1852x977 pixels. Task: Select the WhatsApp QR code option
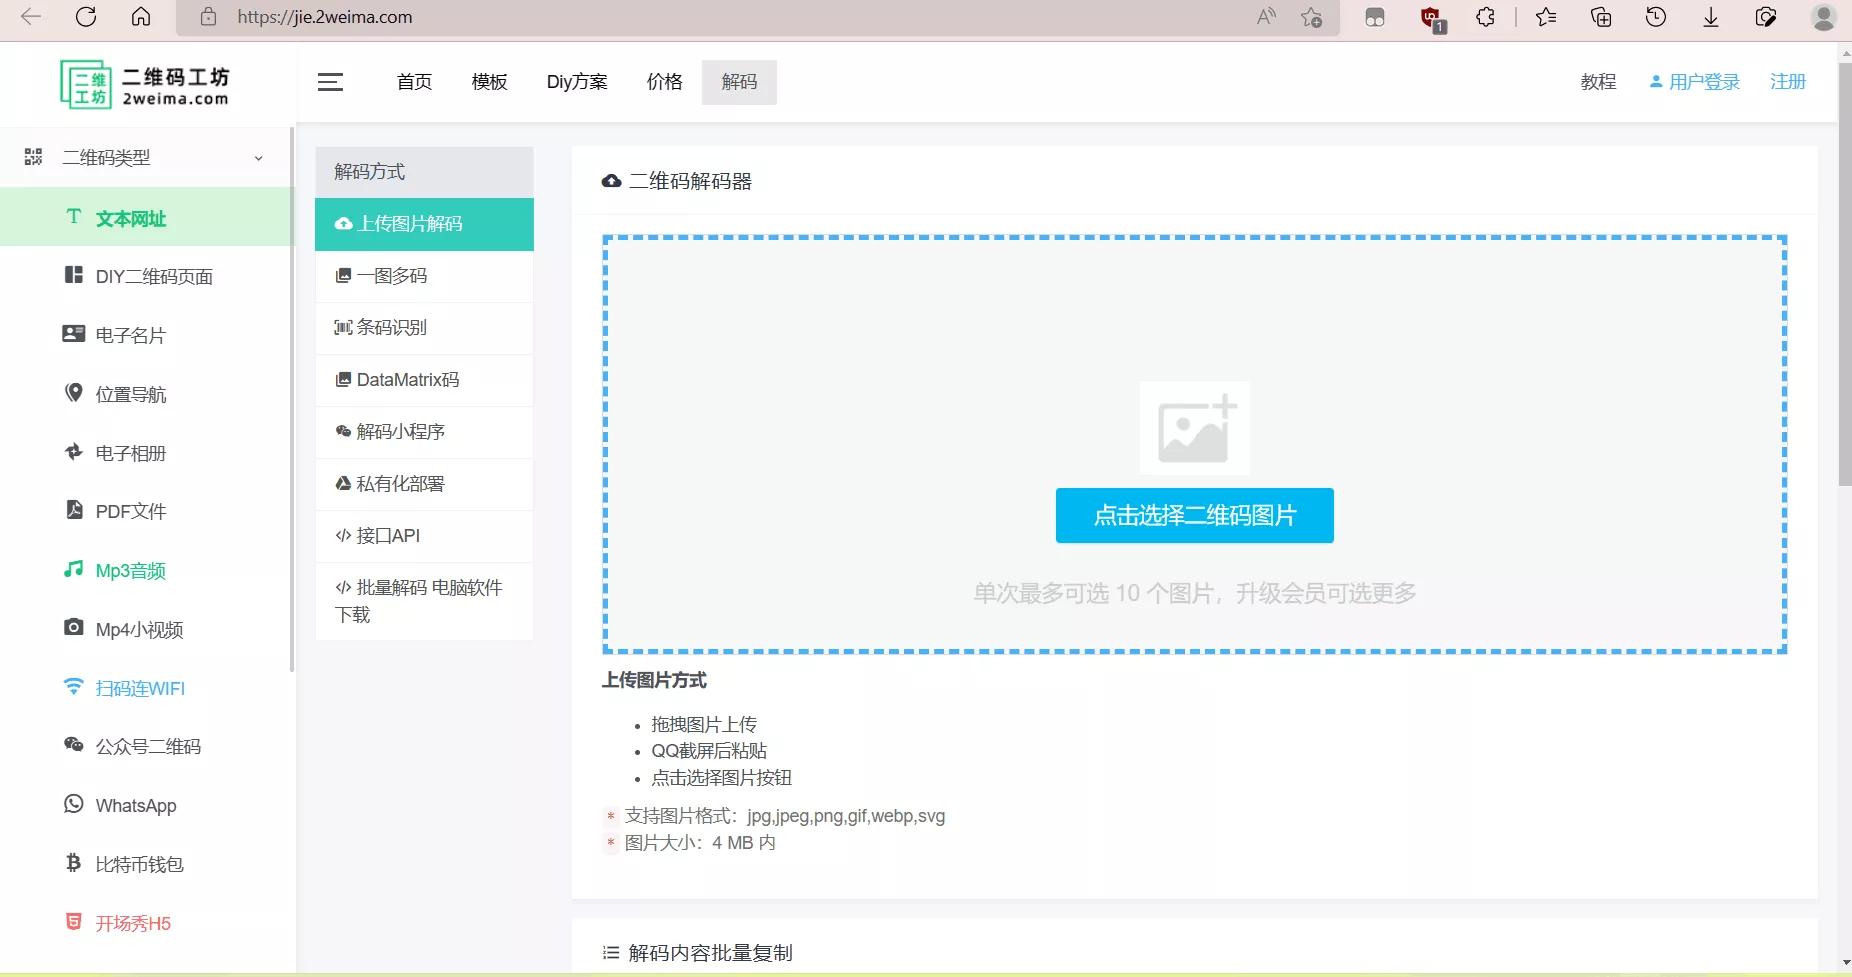[134, 805]
